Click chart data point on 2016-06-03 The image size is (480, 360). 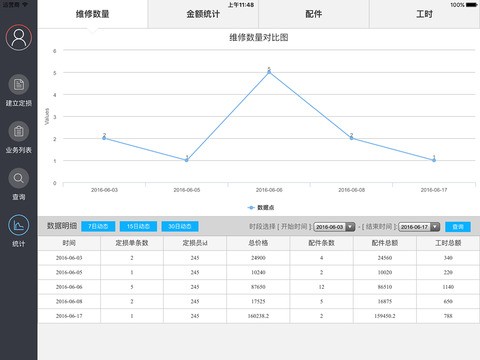pyautogui.click(x=104, y=138)
